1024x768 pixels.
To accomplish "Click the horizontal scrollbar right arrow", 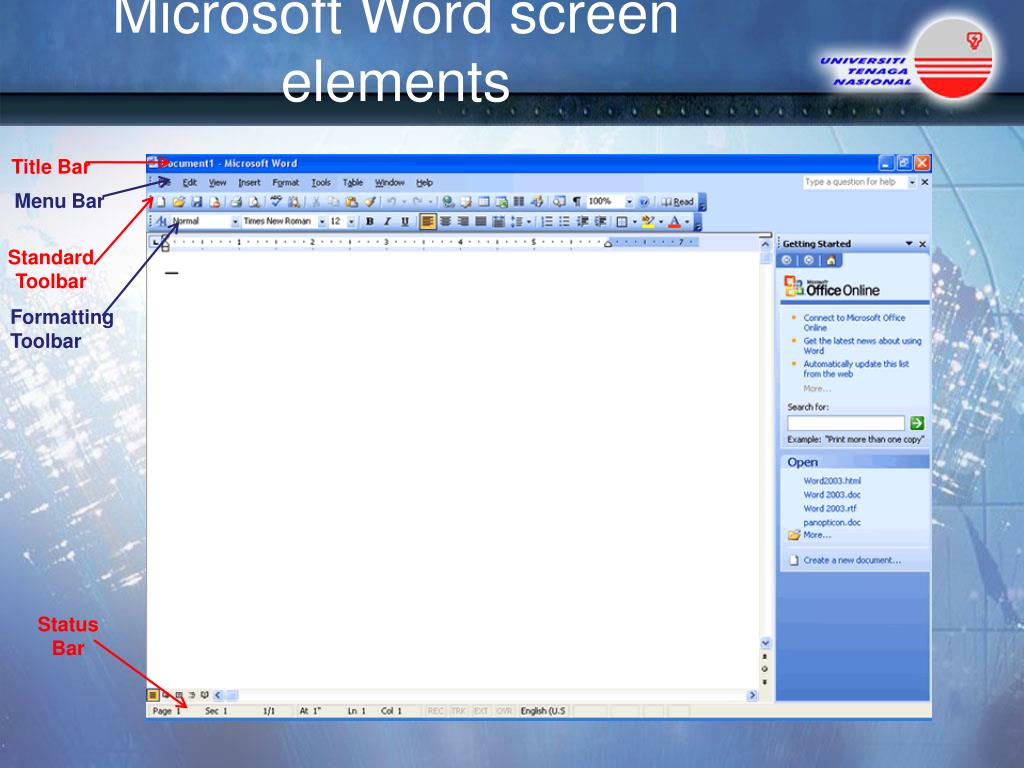I will point(752,696).
